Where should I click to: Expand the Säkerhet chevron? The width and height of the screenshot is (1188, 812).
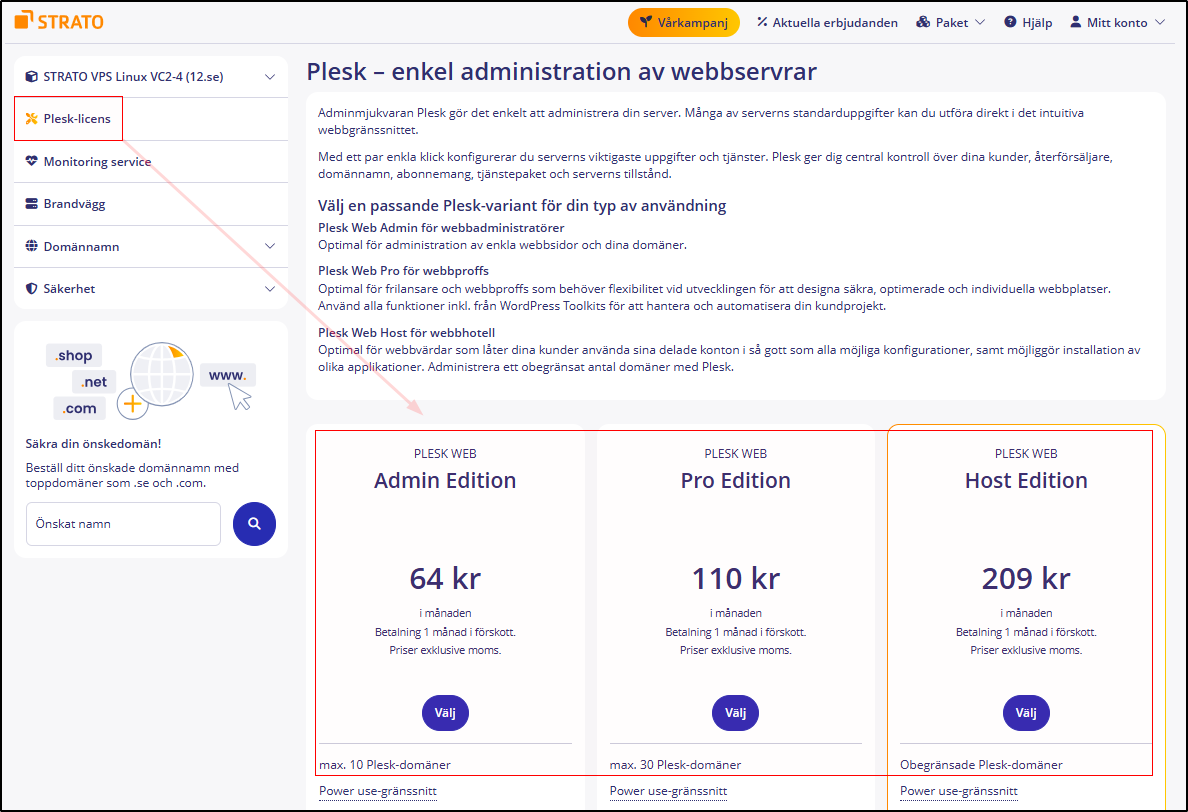(x=270, y=289)
